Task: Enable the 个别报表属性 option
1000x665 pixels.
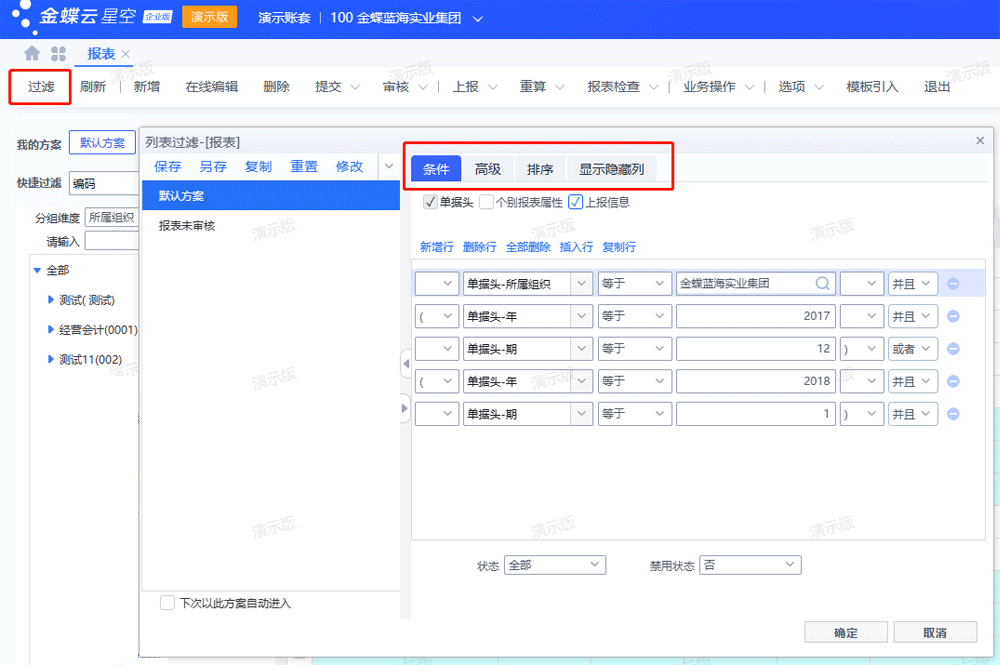Action: coord(487,201)
